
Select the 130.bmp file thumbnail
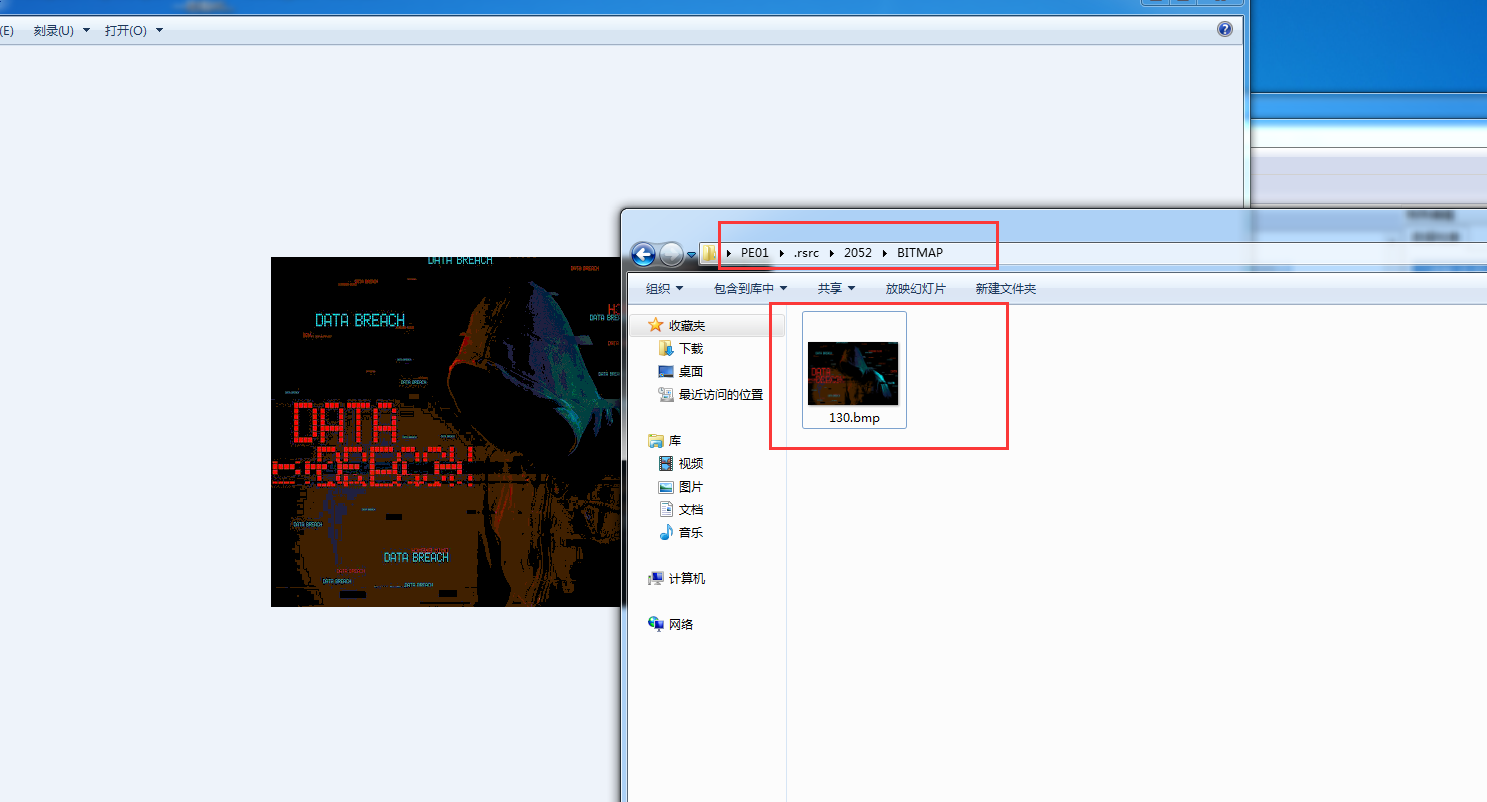click(x=853, y=373)
